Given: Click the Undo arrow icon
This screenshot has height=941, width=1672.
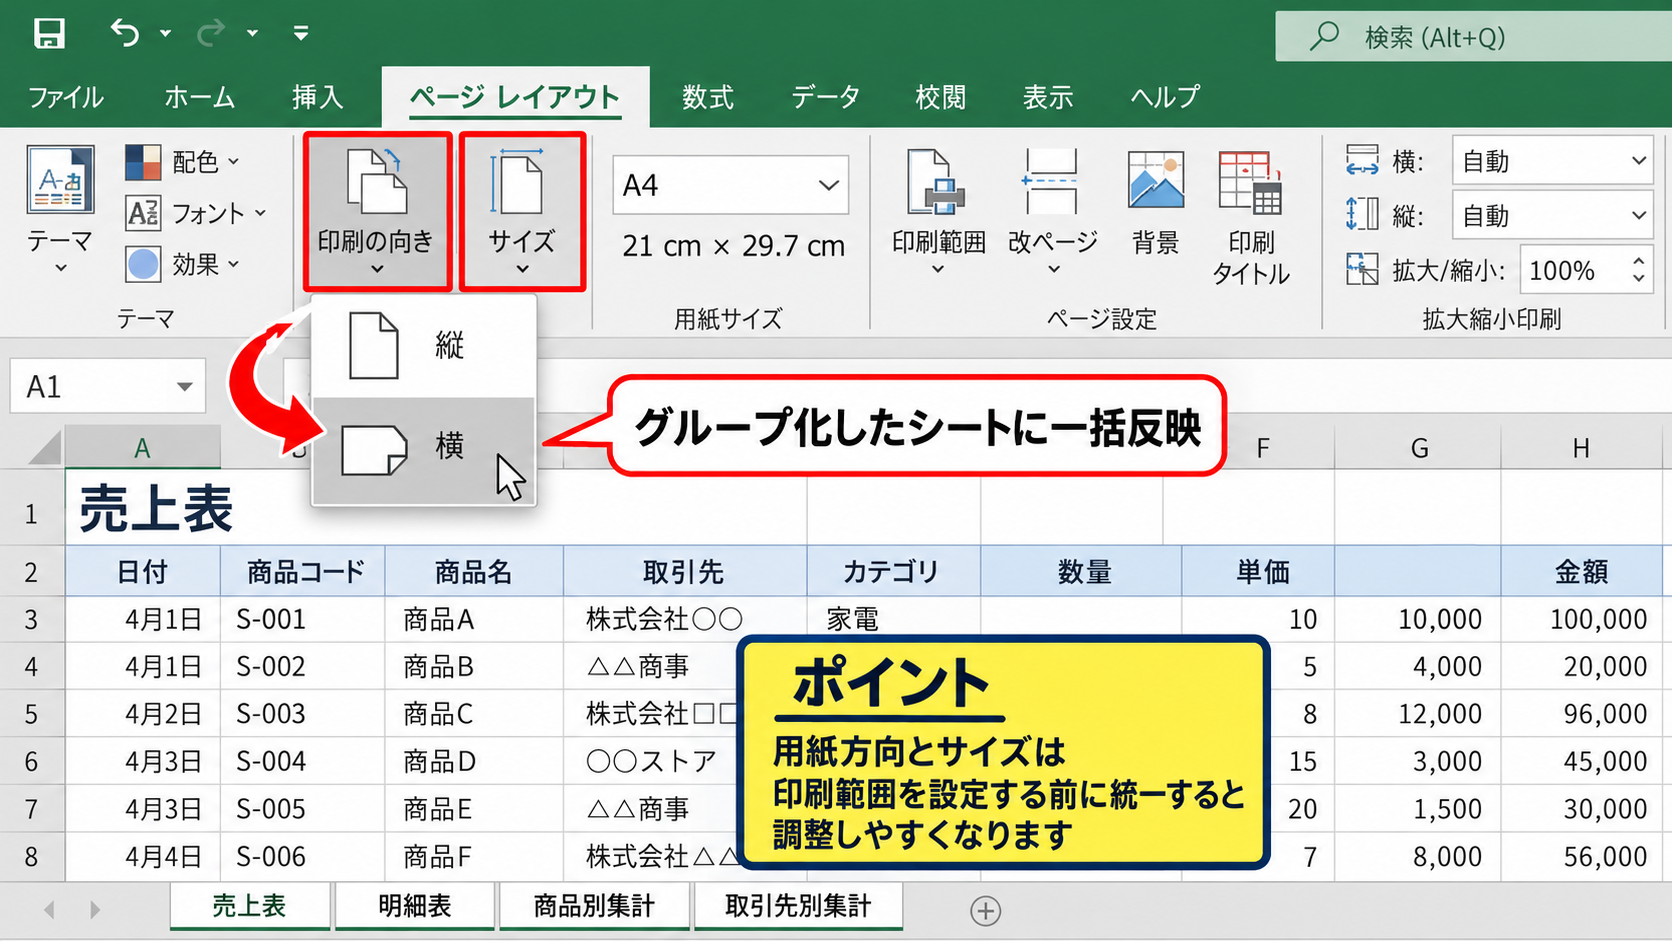Looking at the screenshot, I should 125,33.
